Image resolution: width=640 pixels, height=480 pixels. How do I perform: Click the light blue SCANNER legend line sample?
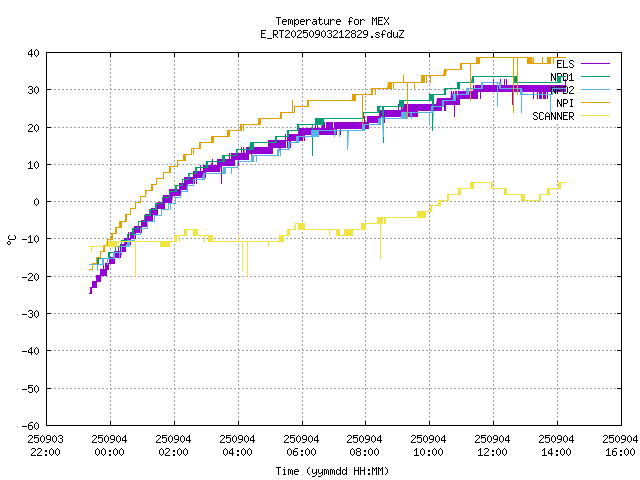(595, 116)
